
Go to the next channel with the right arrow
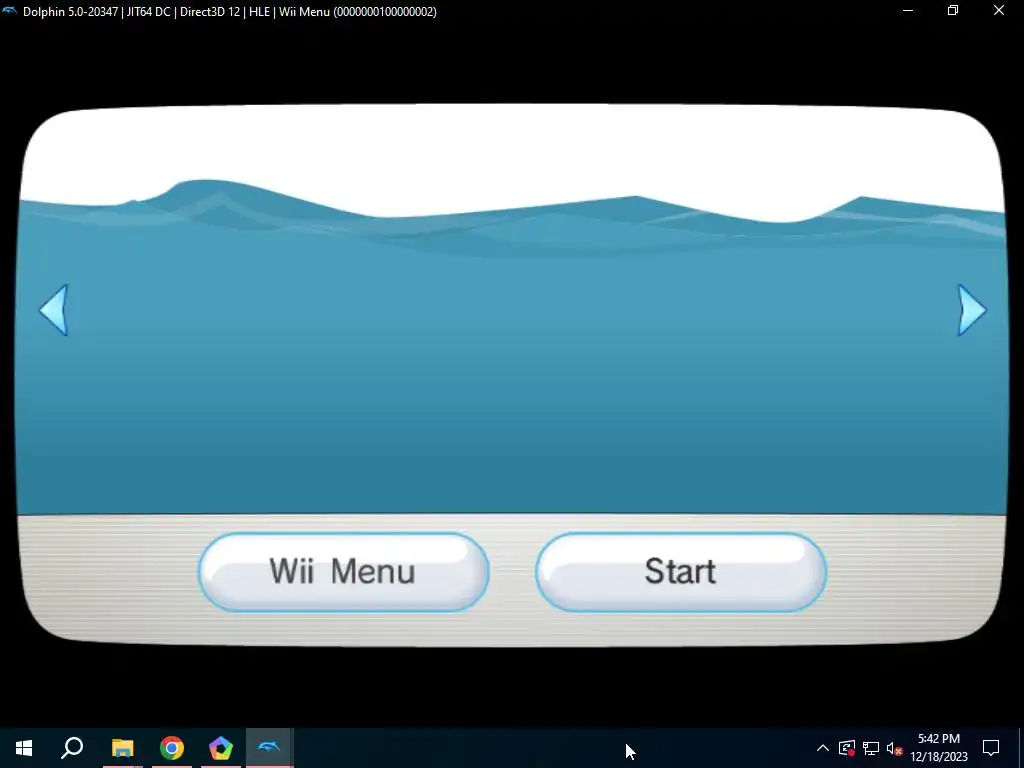971,310
